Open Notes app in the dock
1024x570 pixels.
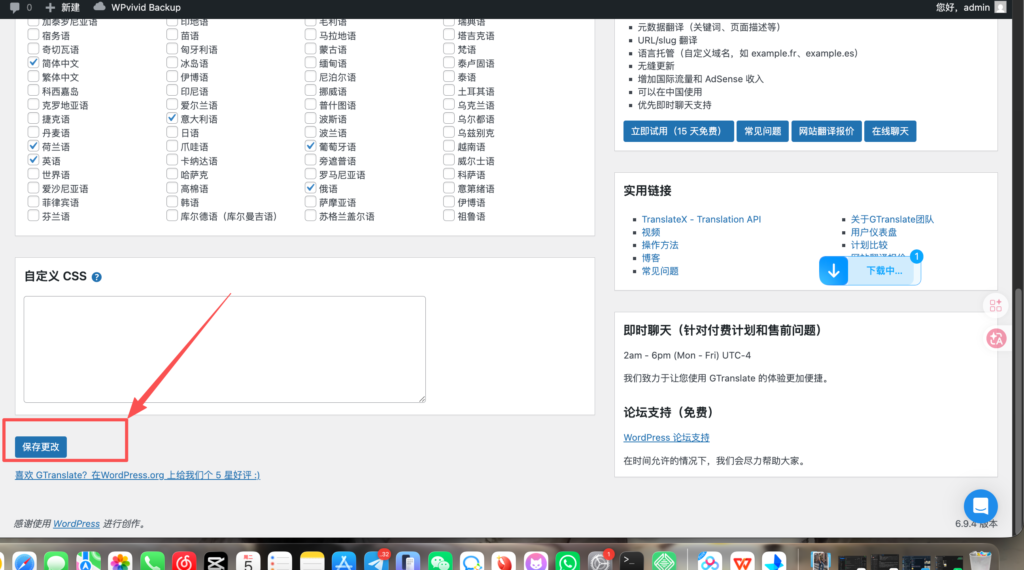click(312, 562)
